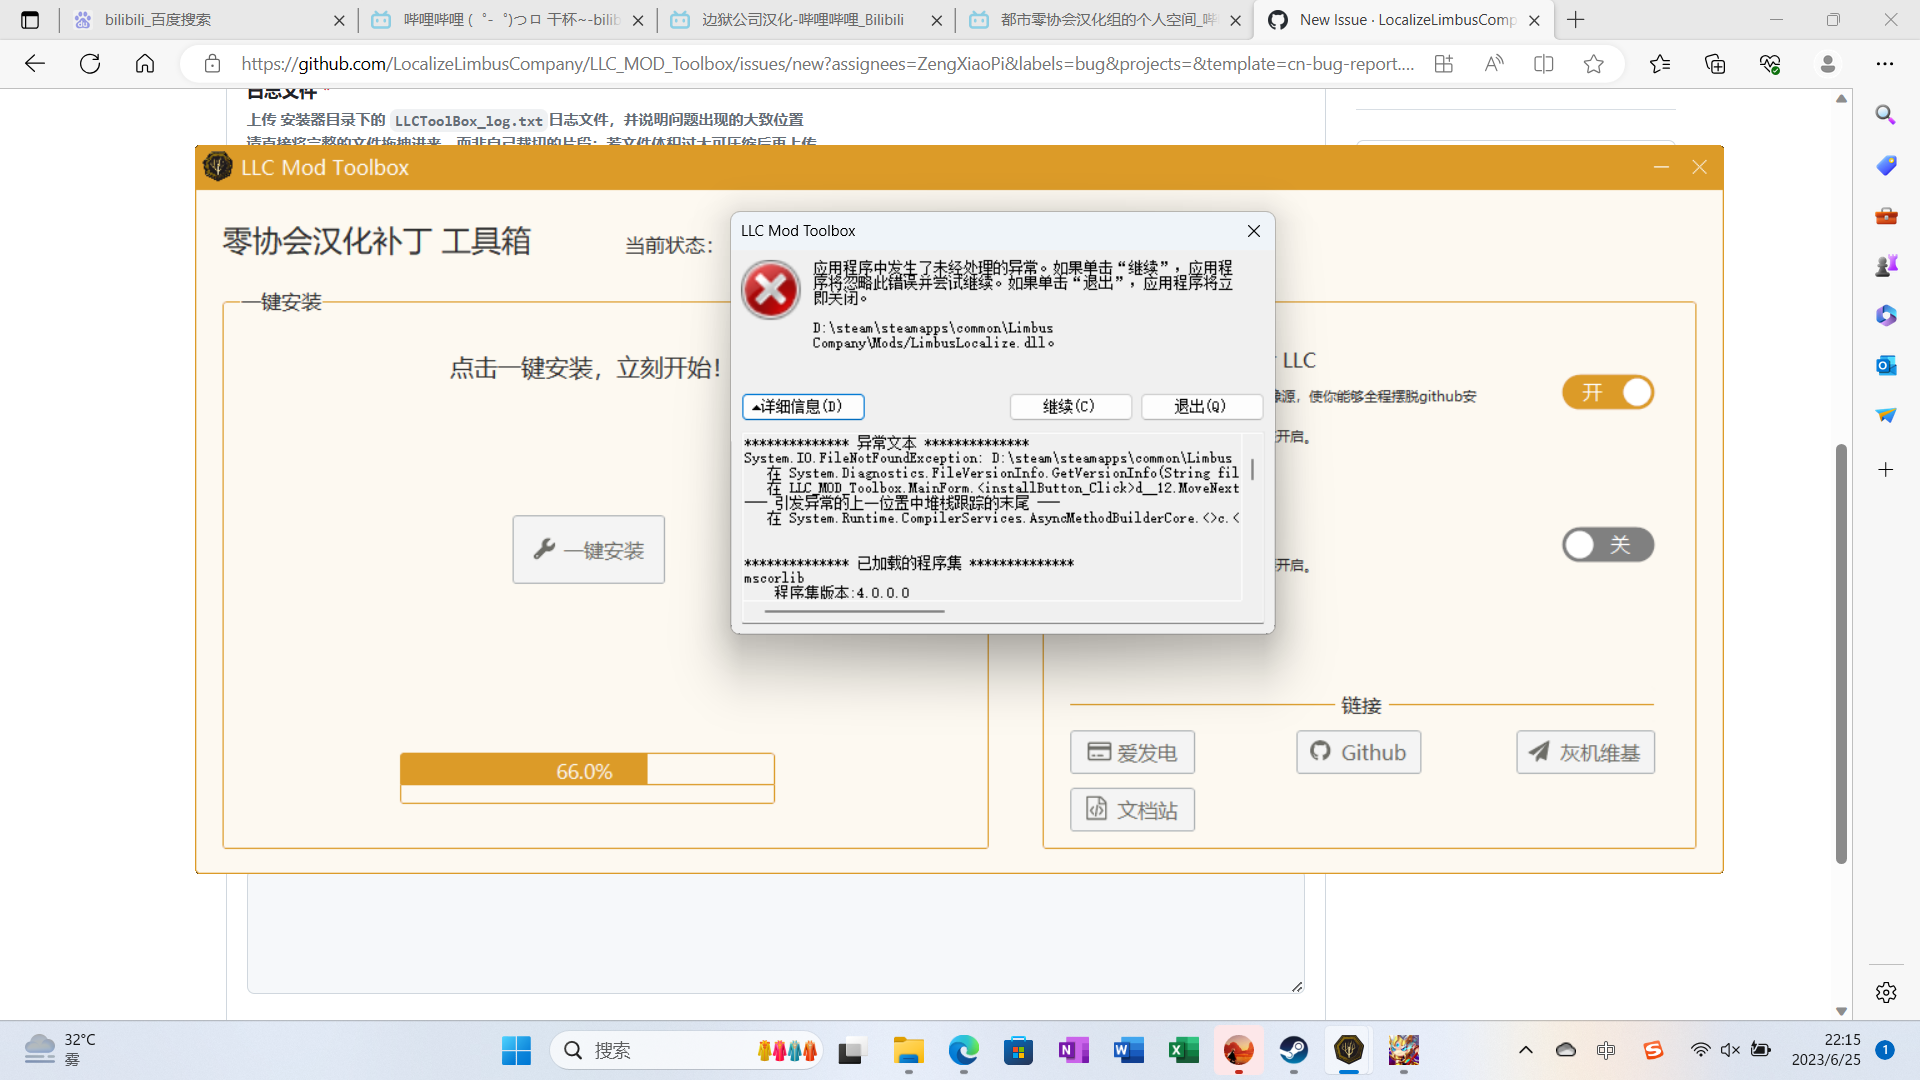Open the search icon in Edge sidebar
The width and height of the screenshot is (1920, 1080).
[x=1886, y=114]
